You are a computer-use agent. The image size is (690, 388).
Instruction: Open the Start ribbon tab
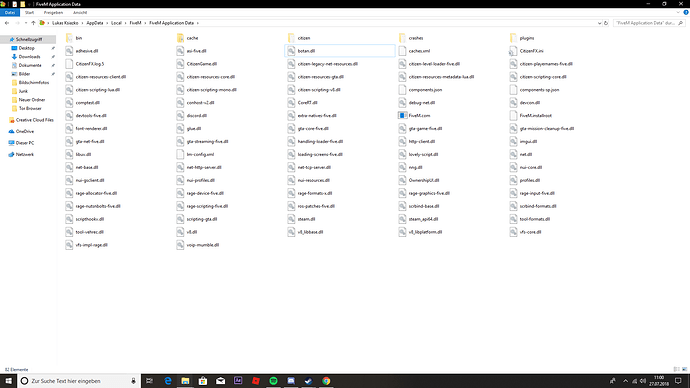tap(29, 12)
